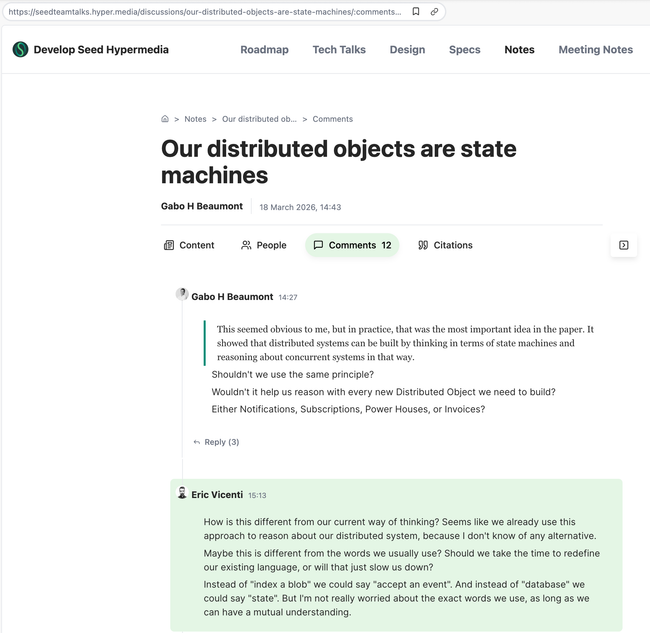650x633 pixels.
Task: Bookmark this page in the address bar
Action: coord(416,12)
